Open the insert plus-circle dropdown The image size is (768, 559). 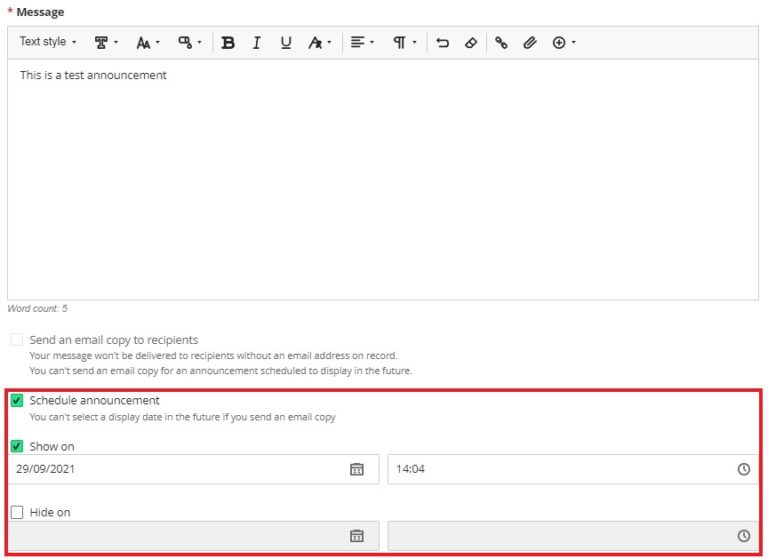[563, 43]
